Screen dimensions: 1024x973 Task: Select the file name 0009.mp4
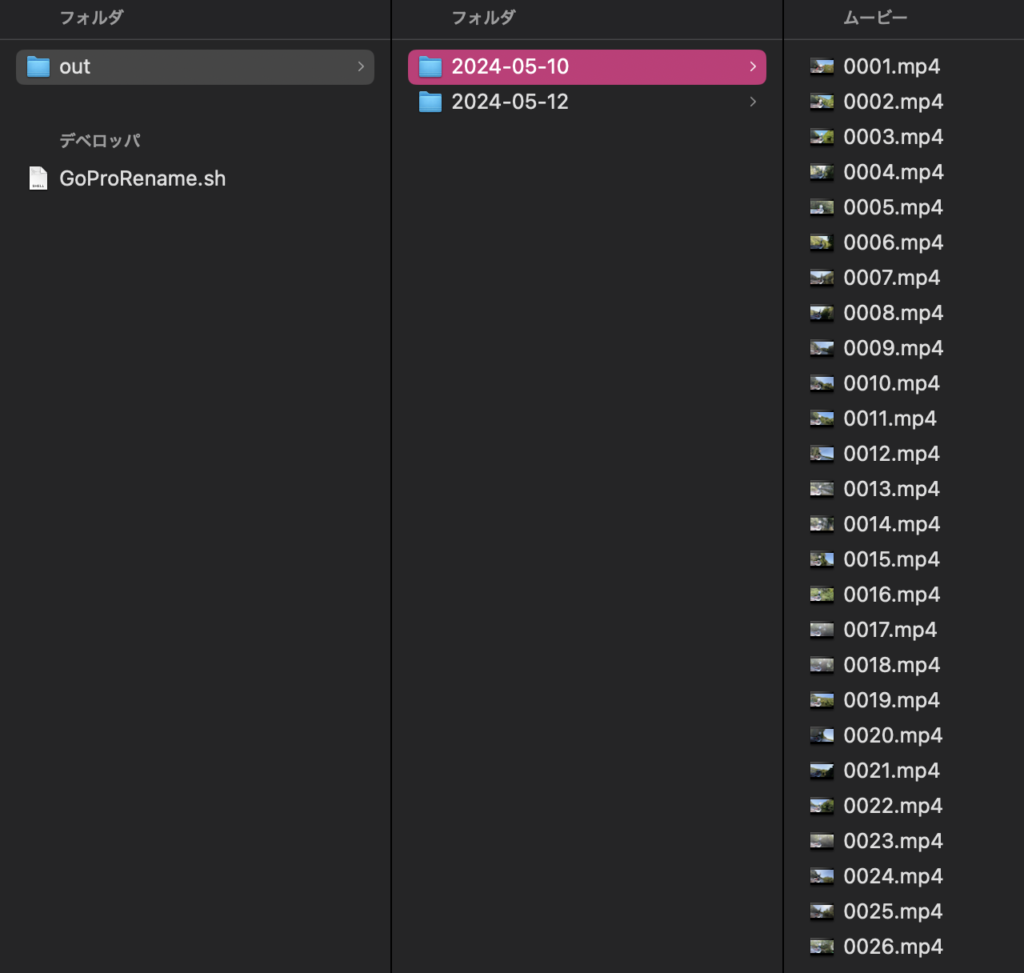click(893, 348)
